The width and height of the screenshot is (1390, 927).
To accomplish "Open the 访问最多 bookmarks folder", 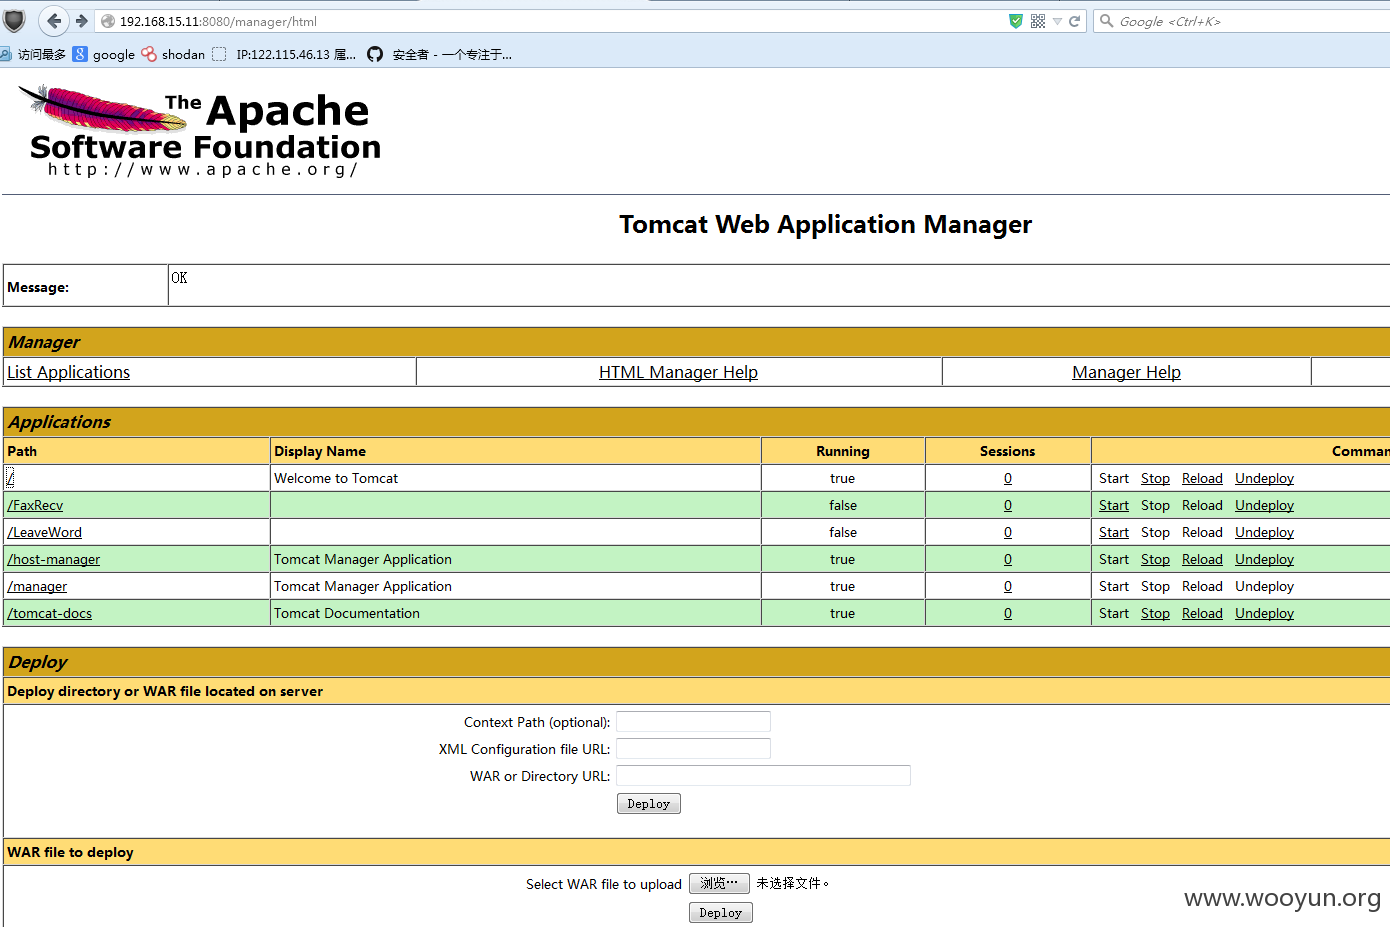I will coord(33,54).
